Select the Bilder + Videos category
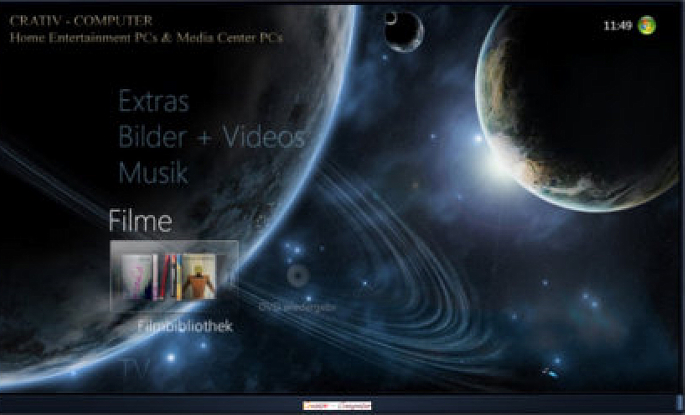700x415 pixels. 212,137
